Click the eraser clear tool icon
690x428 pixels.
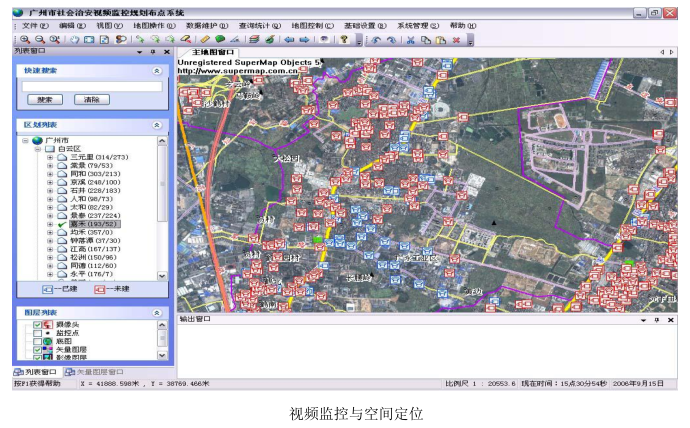[186, 40]
